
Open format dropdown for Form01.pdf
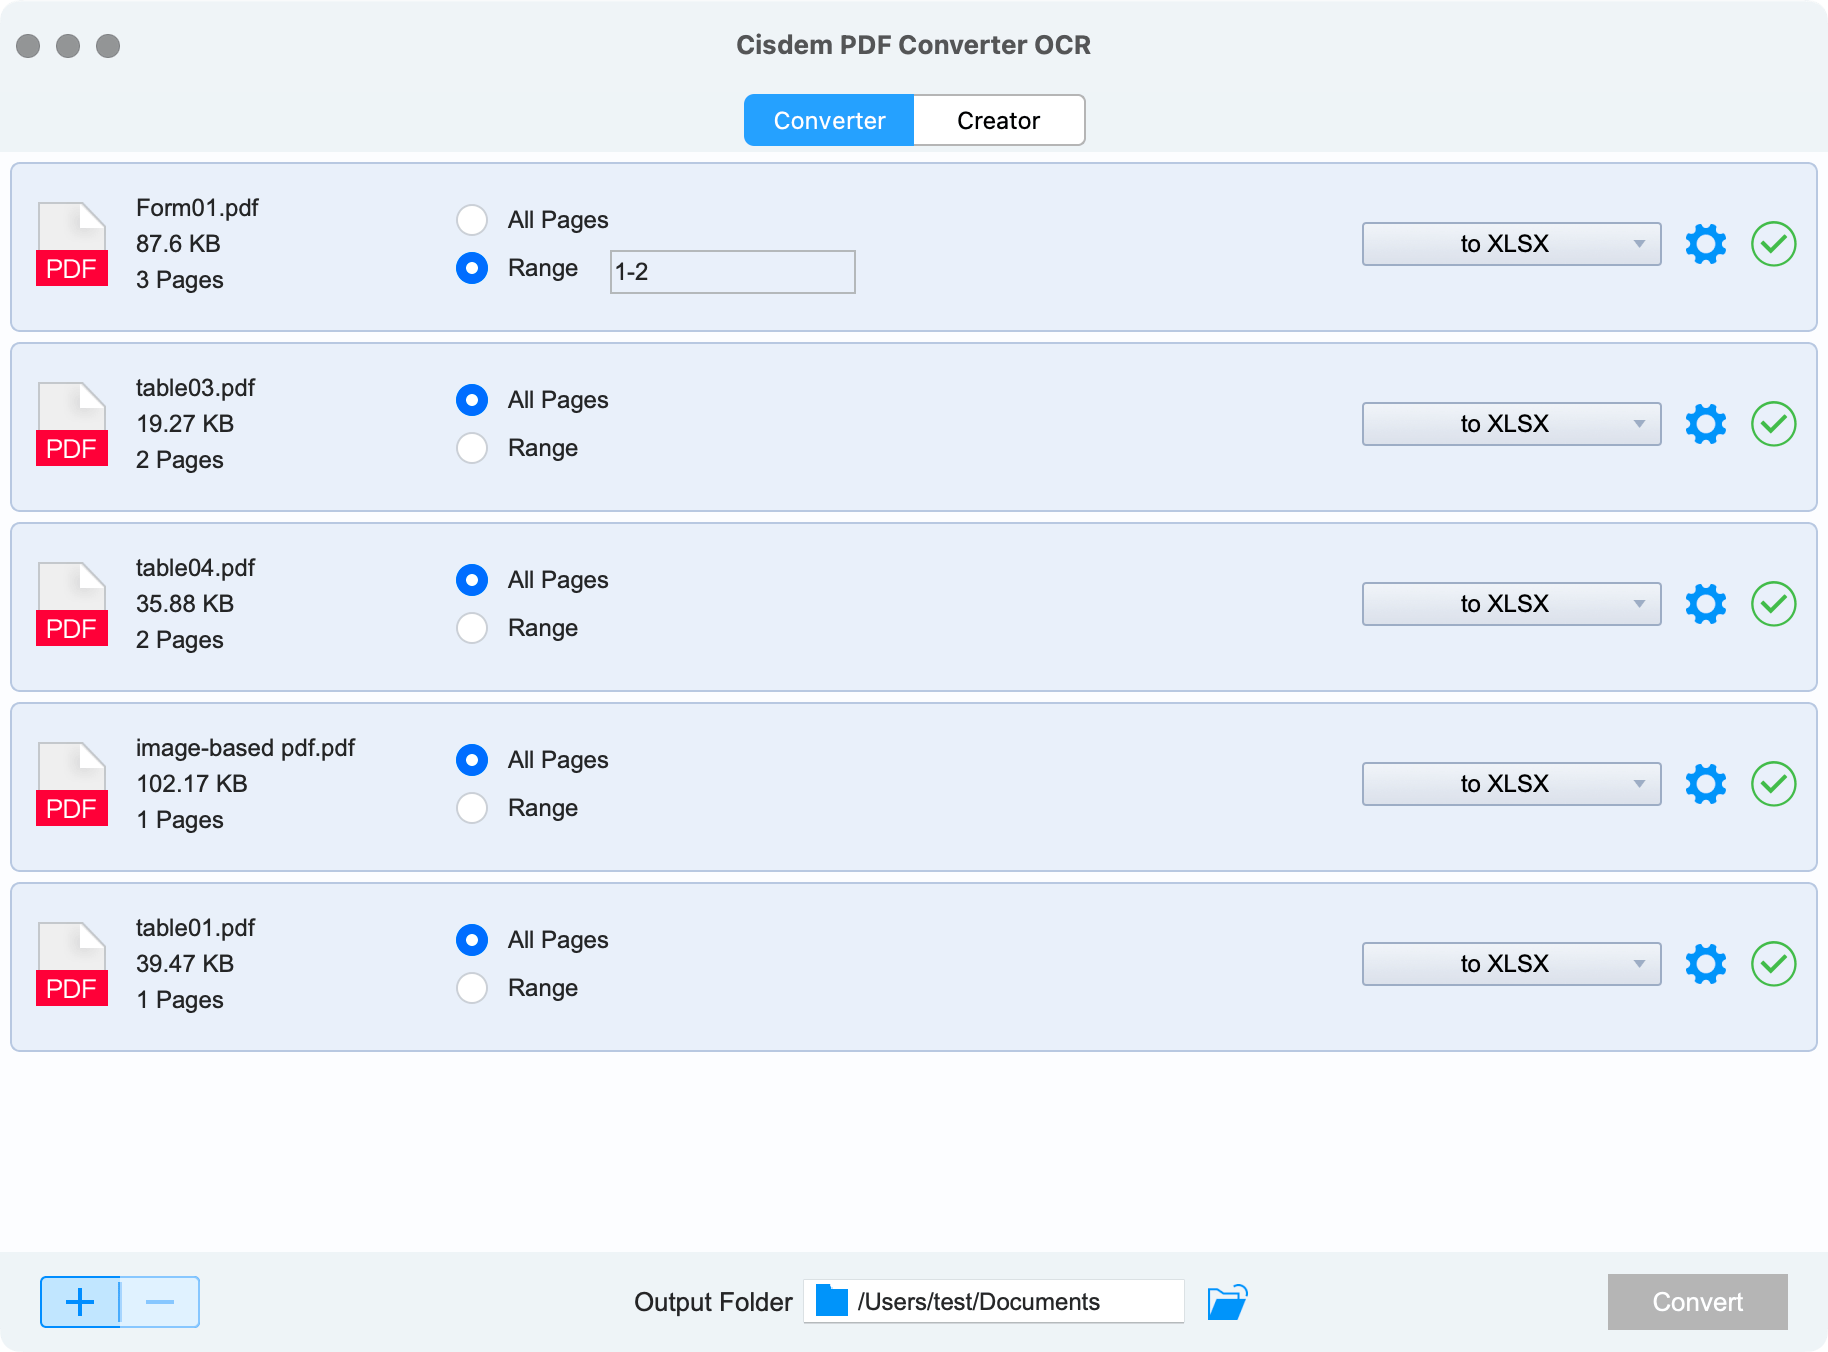coord(1511,244)
